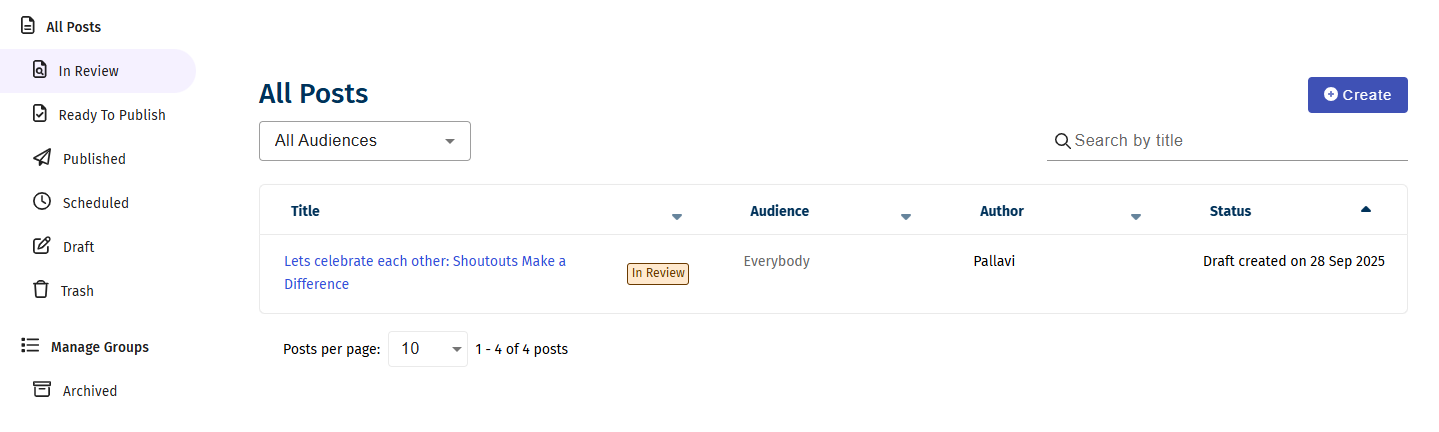Click the All Posts document icon
This screenshot has height=432, width=1439.
click(28, 26)
